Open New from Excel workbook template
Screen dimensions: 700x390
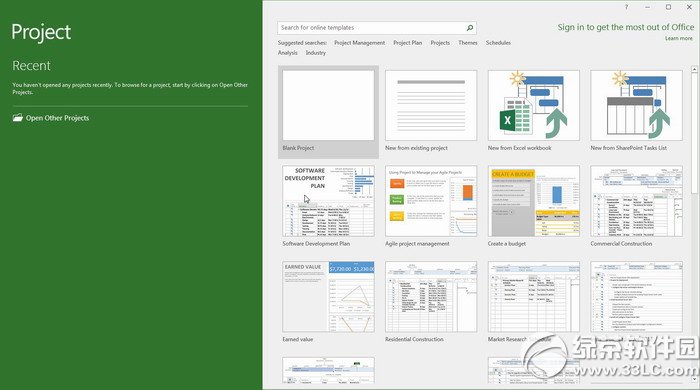click(x=534, y=105)
